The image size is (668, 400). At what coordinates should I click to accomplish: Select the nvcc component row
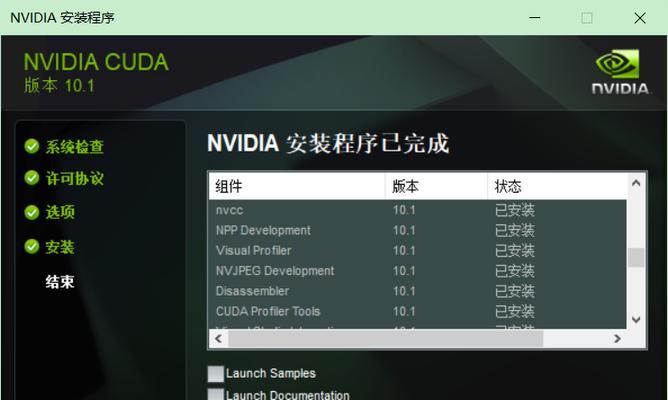[418, 210]
